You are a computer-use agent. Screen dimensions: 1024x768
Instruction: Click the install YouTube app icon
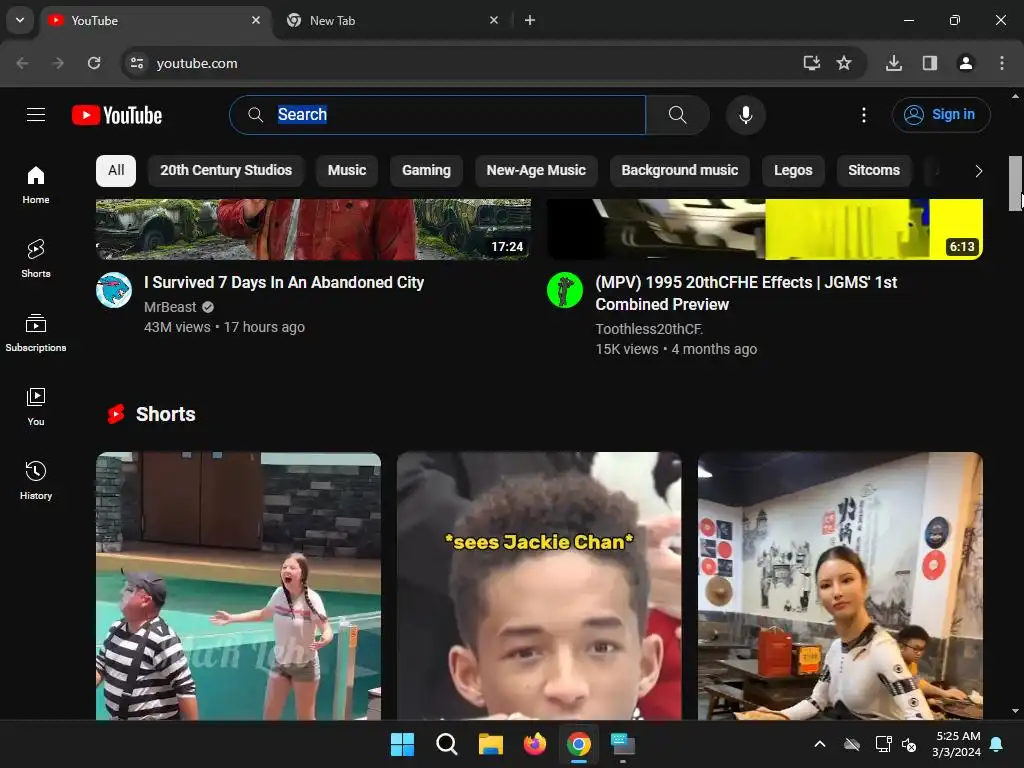[x=811, y=63]
